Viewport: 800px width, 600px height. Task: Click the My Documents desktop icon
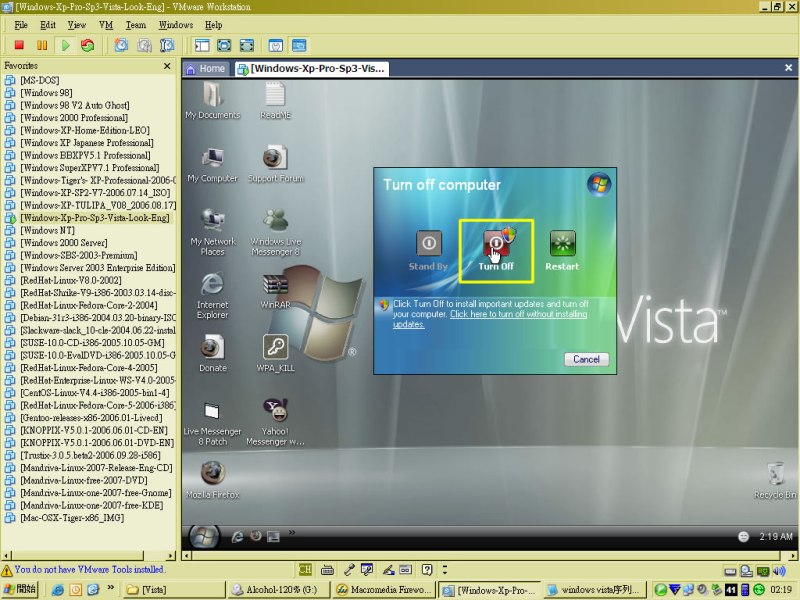[213, 101]
